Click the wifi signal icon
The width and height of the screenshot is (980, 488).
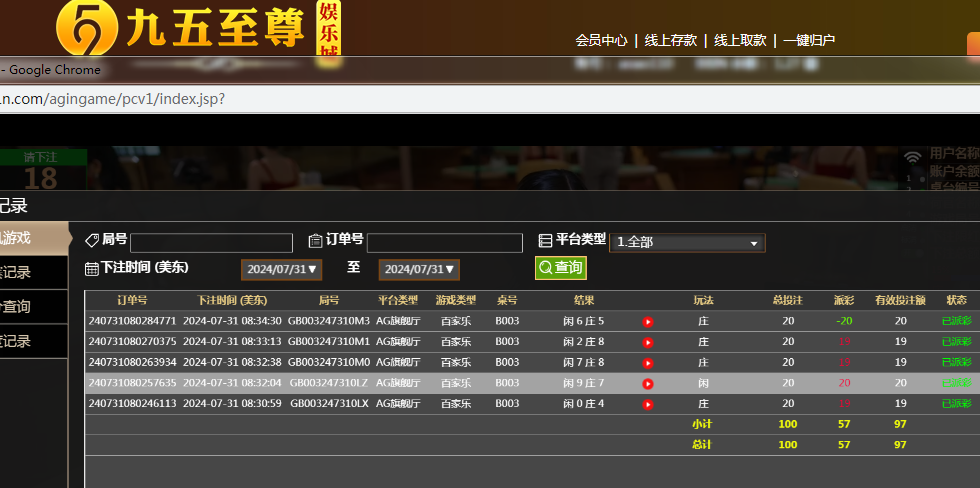(x=912, y=158)
